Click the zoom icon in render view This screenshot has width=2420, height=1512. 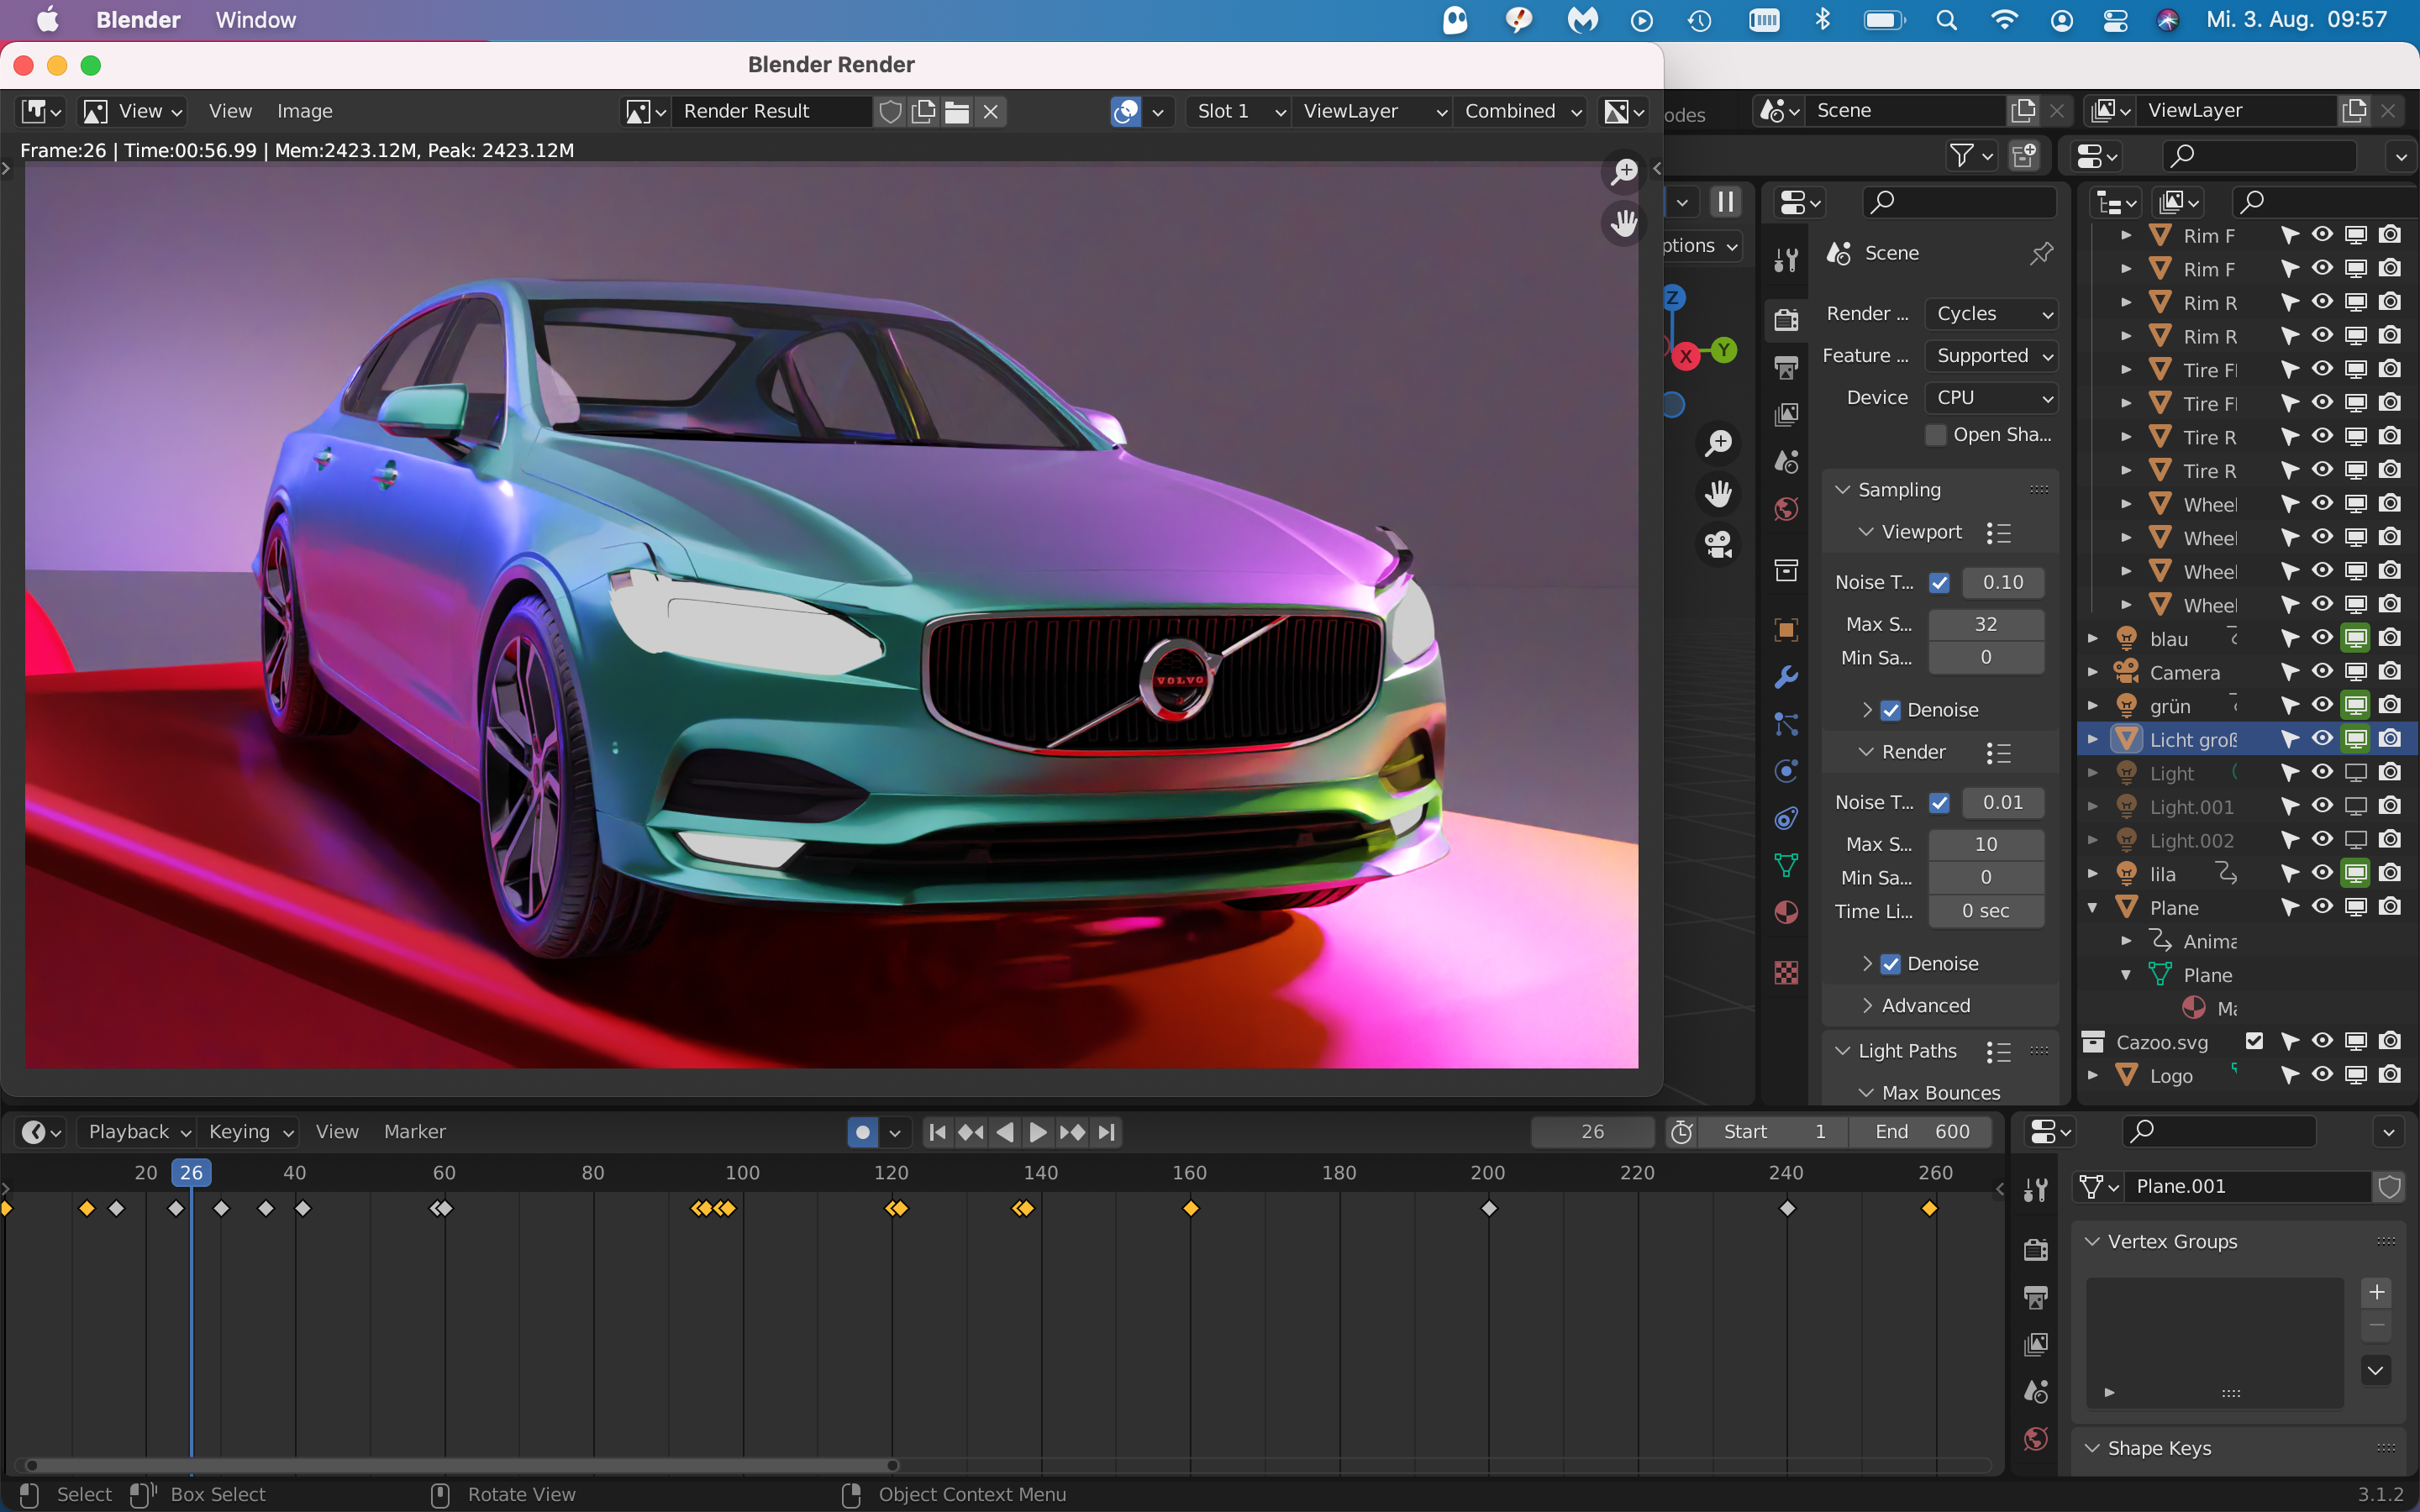coord(1624,171)
